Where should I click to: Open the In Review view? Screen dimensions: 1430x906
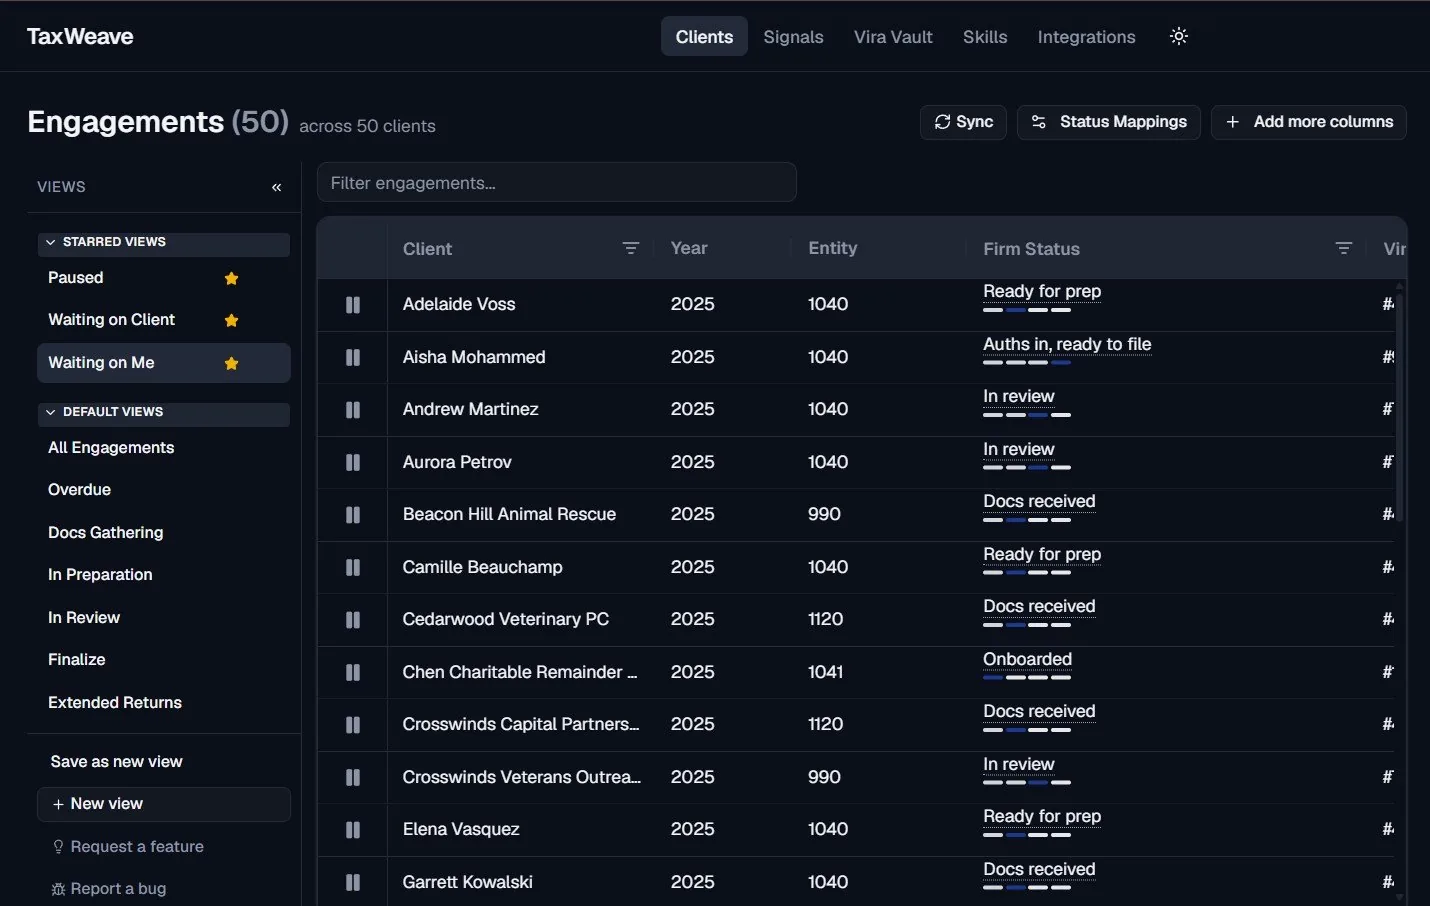coord(84,617)
